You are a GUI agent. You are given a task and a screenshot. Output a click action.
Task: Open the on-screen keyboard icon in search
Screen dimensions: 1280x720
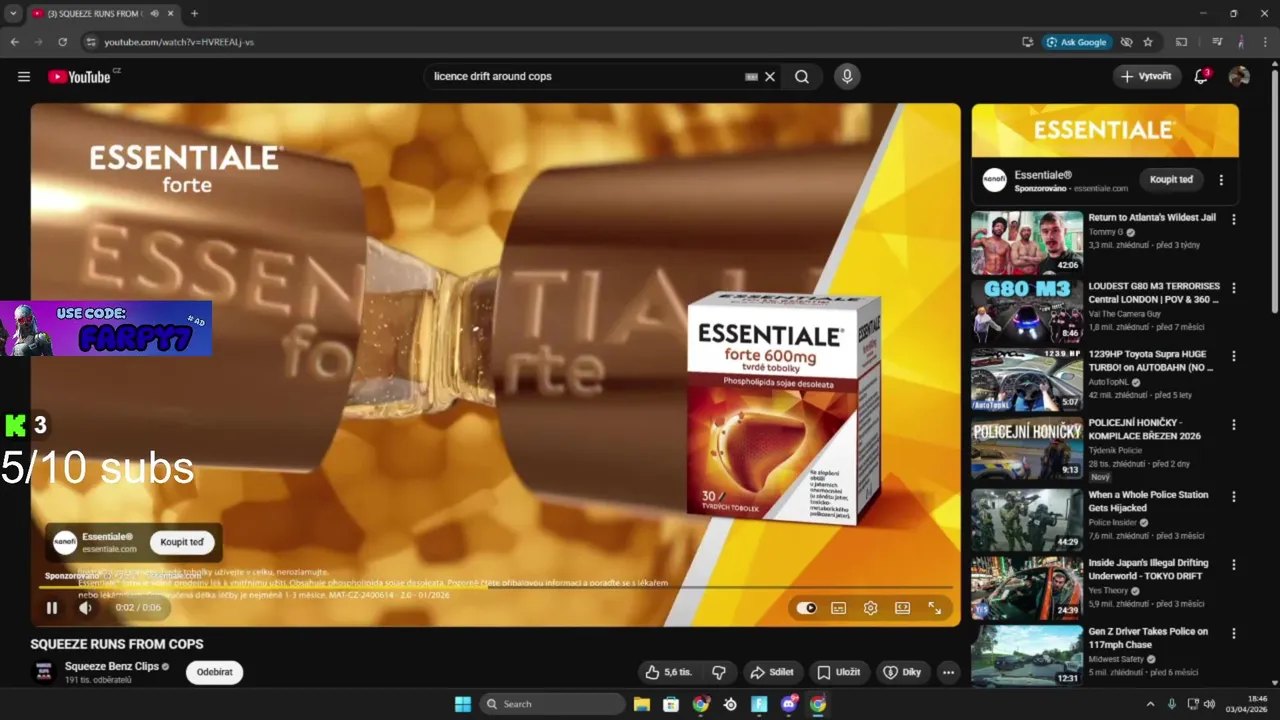[752, 77]
